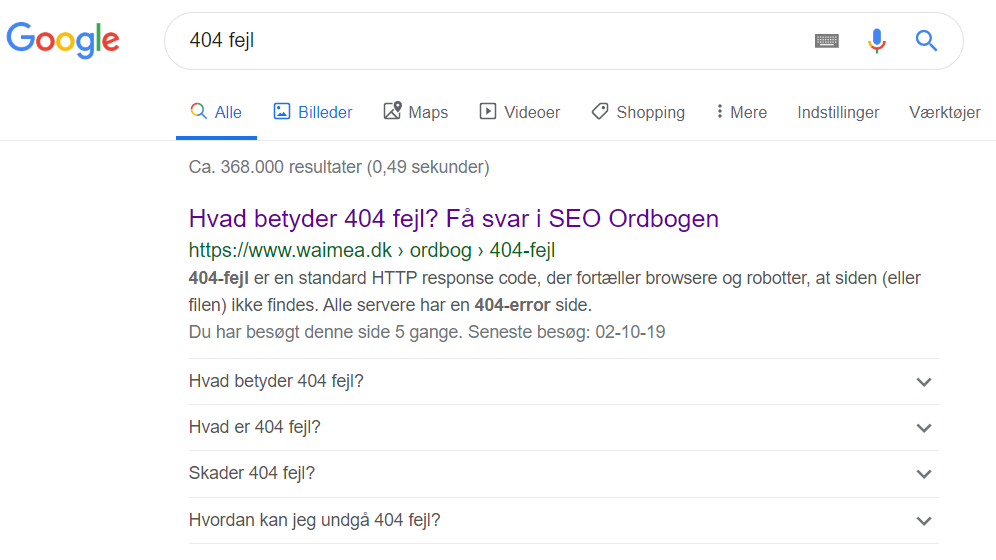This screenshot has height=560, width=996.
Task: Expand "Hvad er 404 fejl?" chevron
Action: tap(924, 428)
